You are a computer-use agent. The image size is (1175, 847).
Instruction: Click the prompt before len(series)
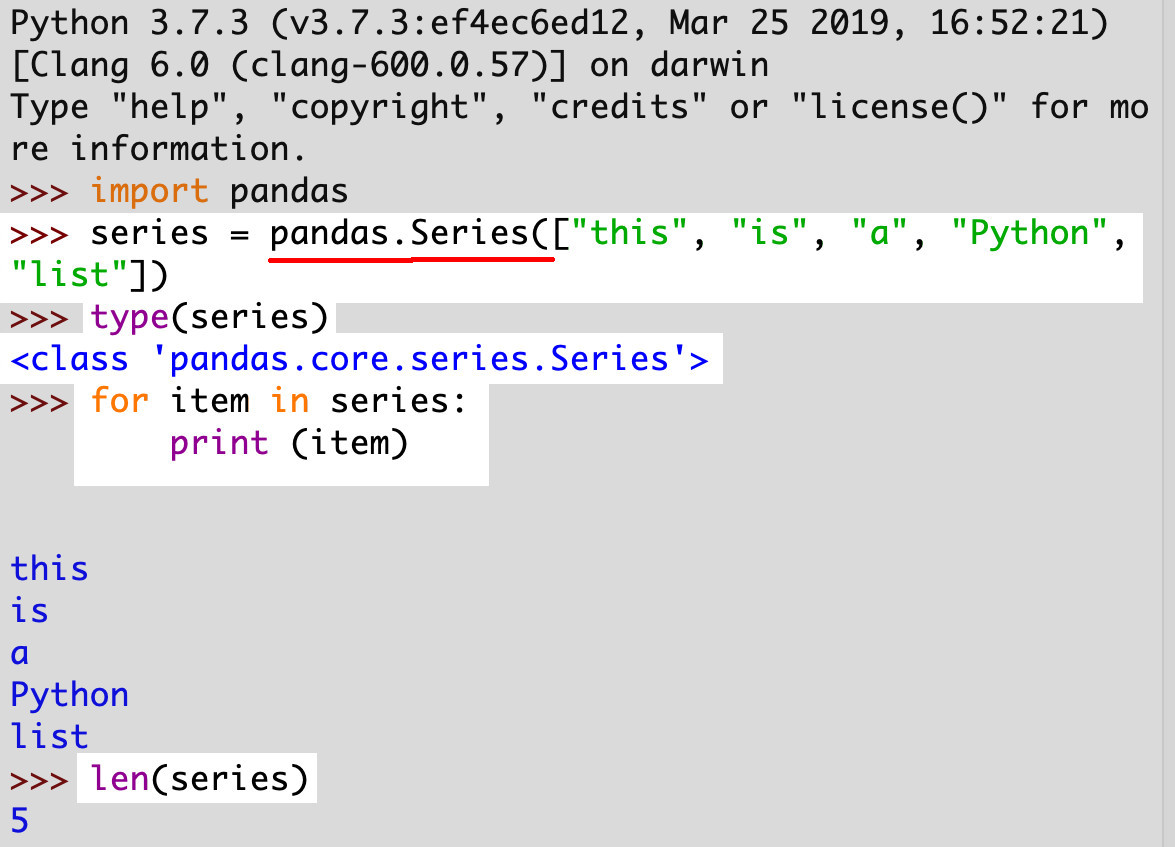pos(39,780)
